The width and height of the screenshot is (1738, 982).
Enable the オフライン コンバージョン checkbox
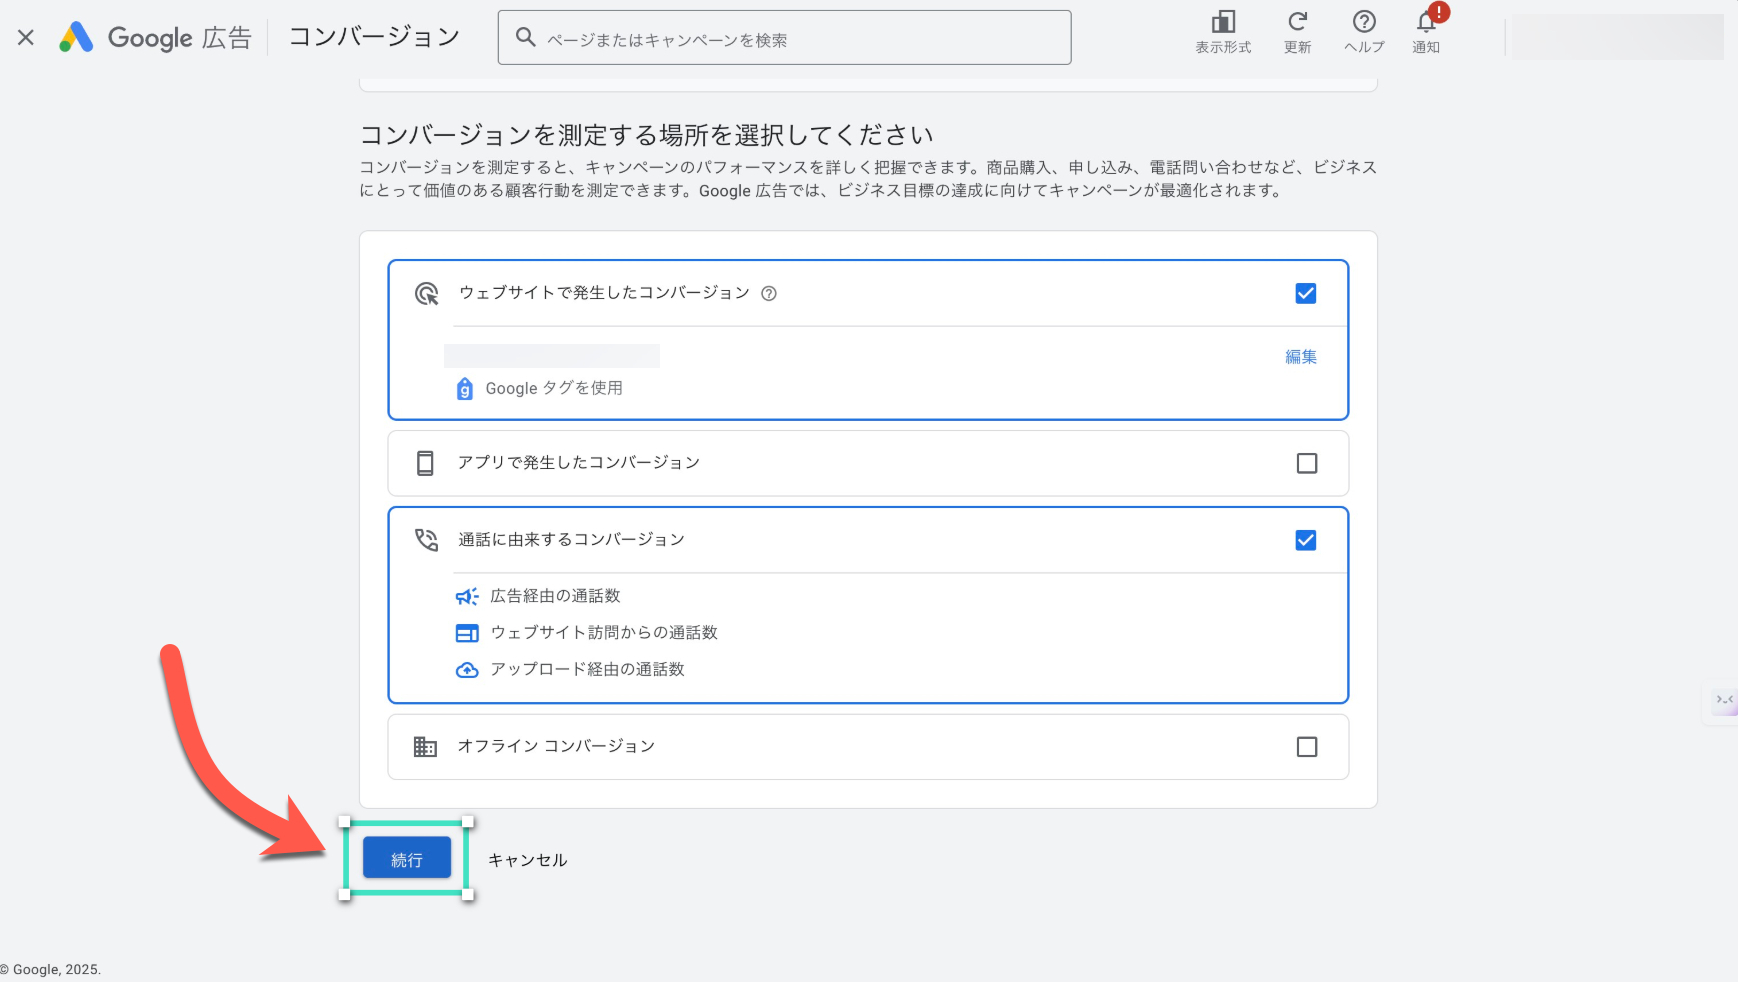point(1306,746)
